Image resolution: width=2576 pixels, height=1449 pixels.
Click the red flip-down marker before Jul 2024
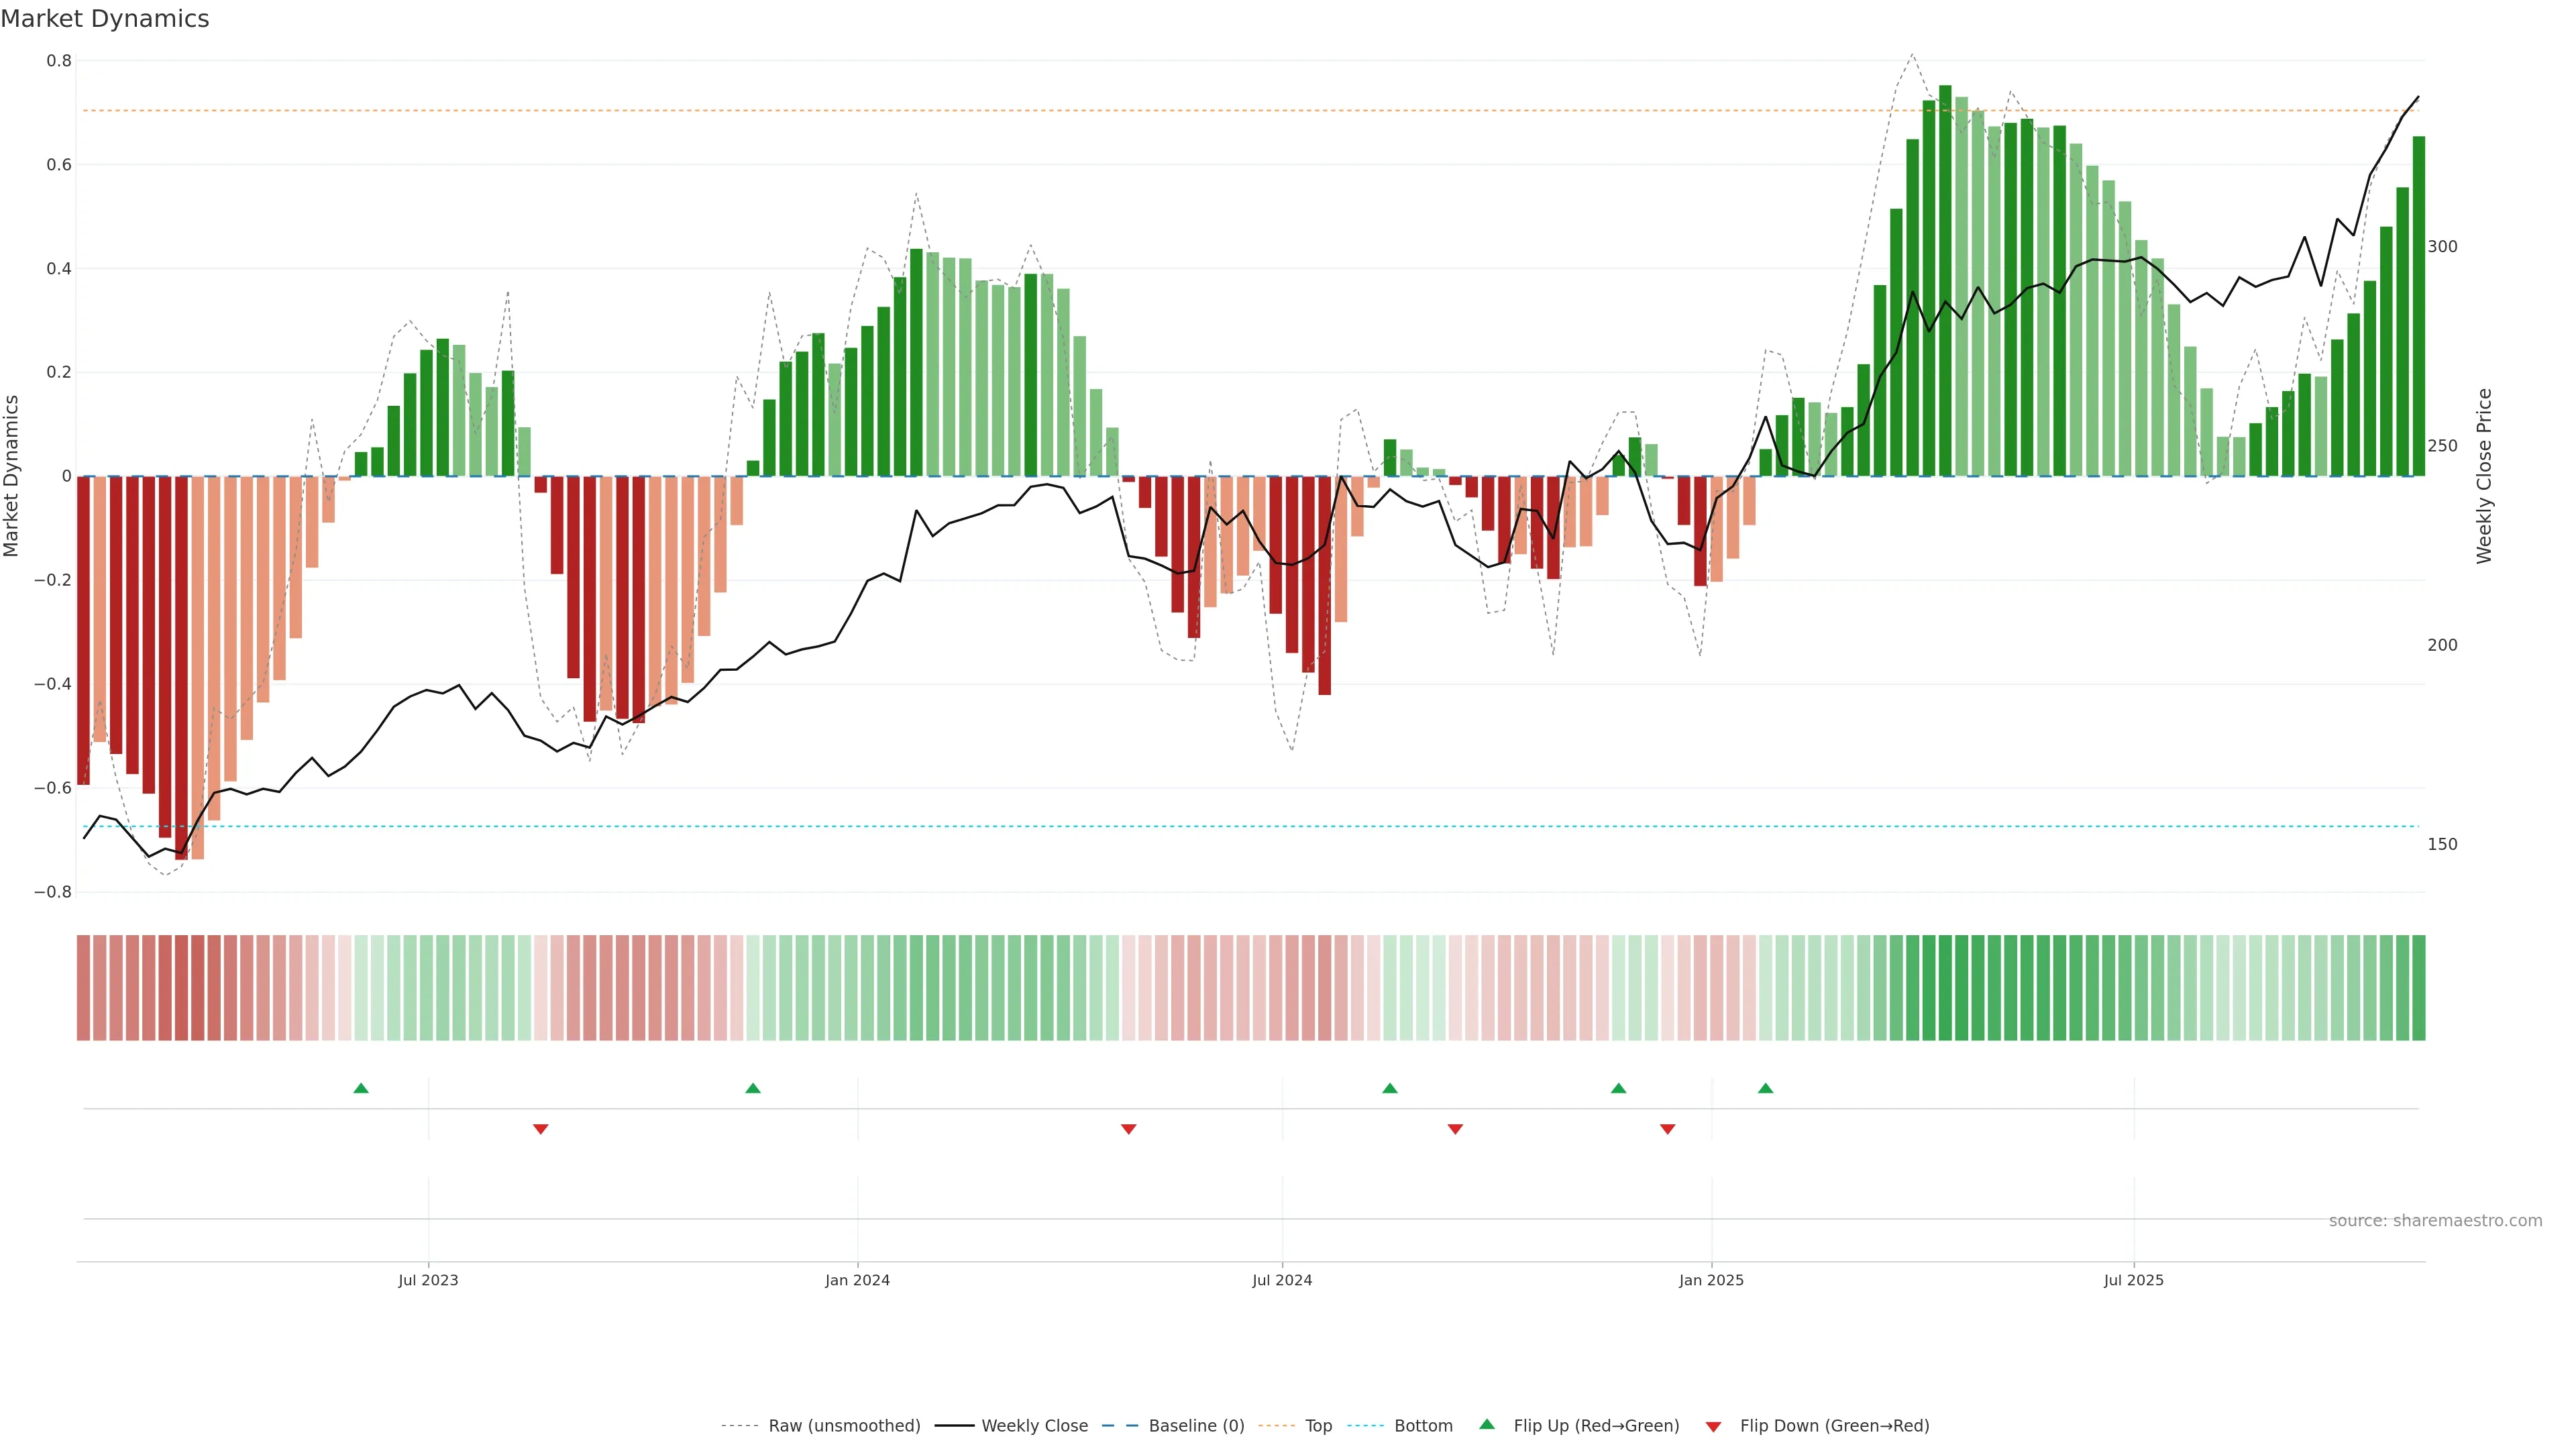tap(1128, 1129)
